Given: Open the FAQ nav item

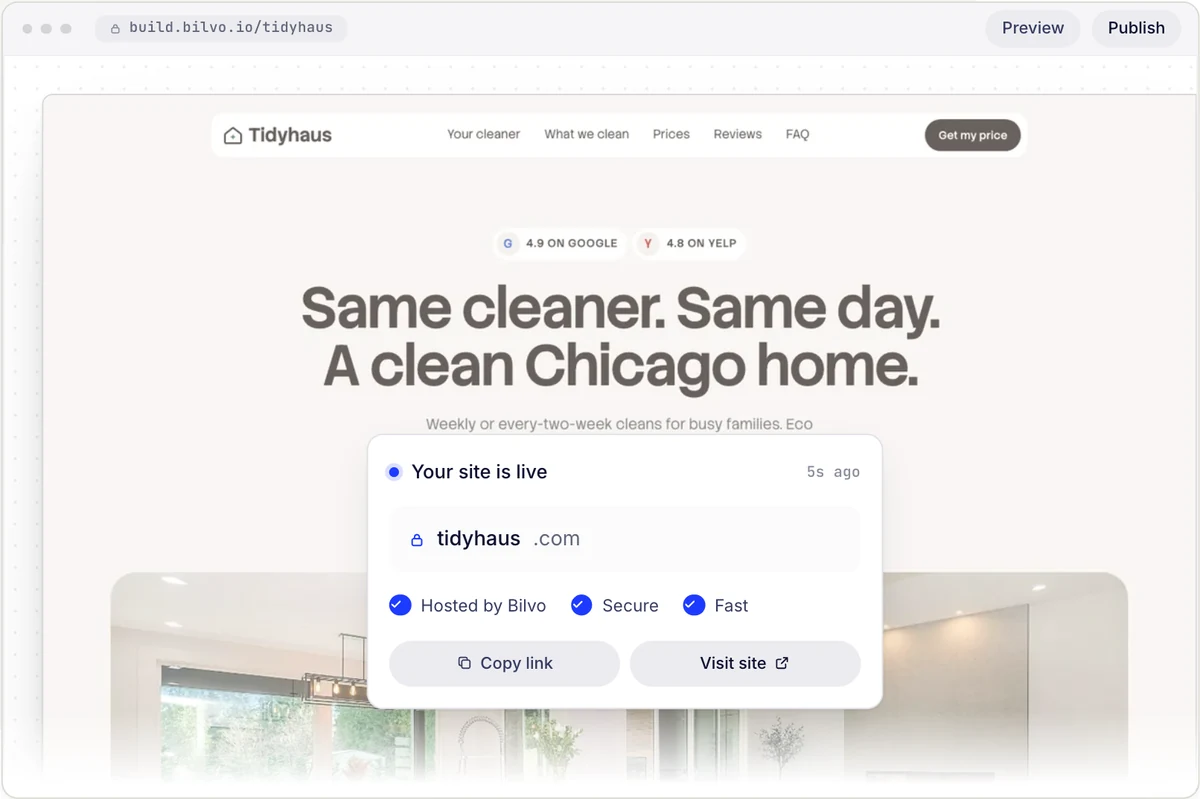Looking at the screenshot, I should (x=798, y=134).
